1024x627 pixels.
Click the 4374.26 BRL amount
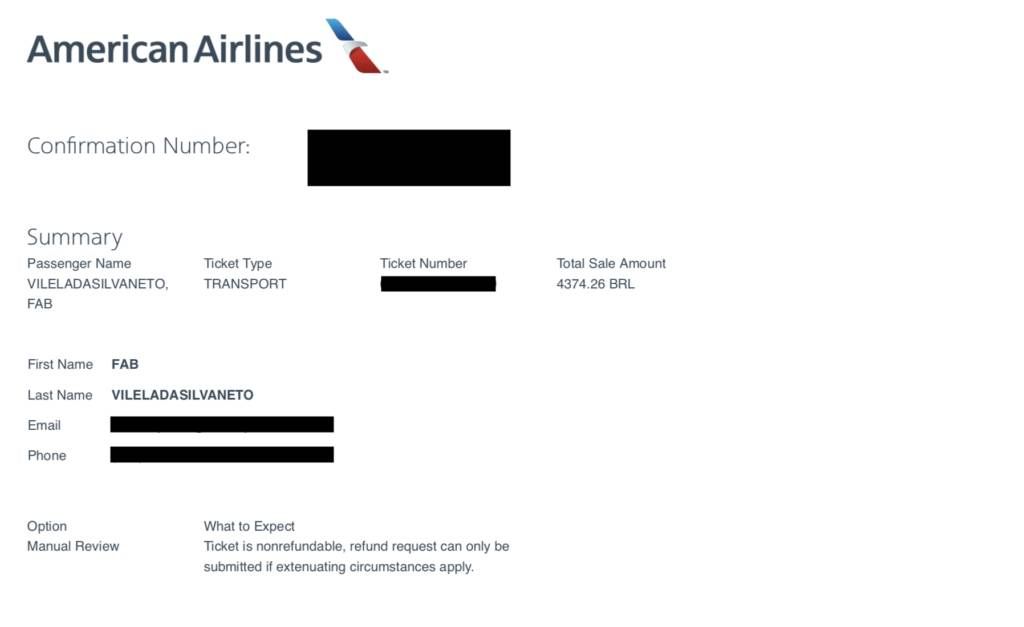click(596, 284)
